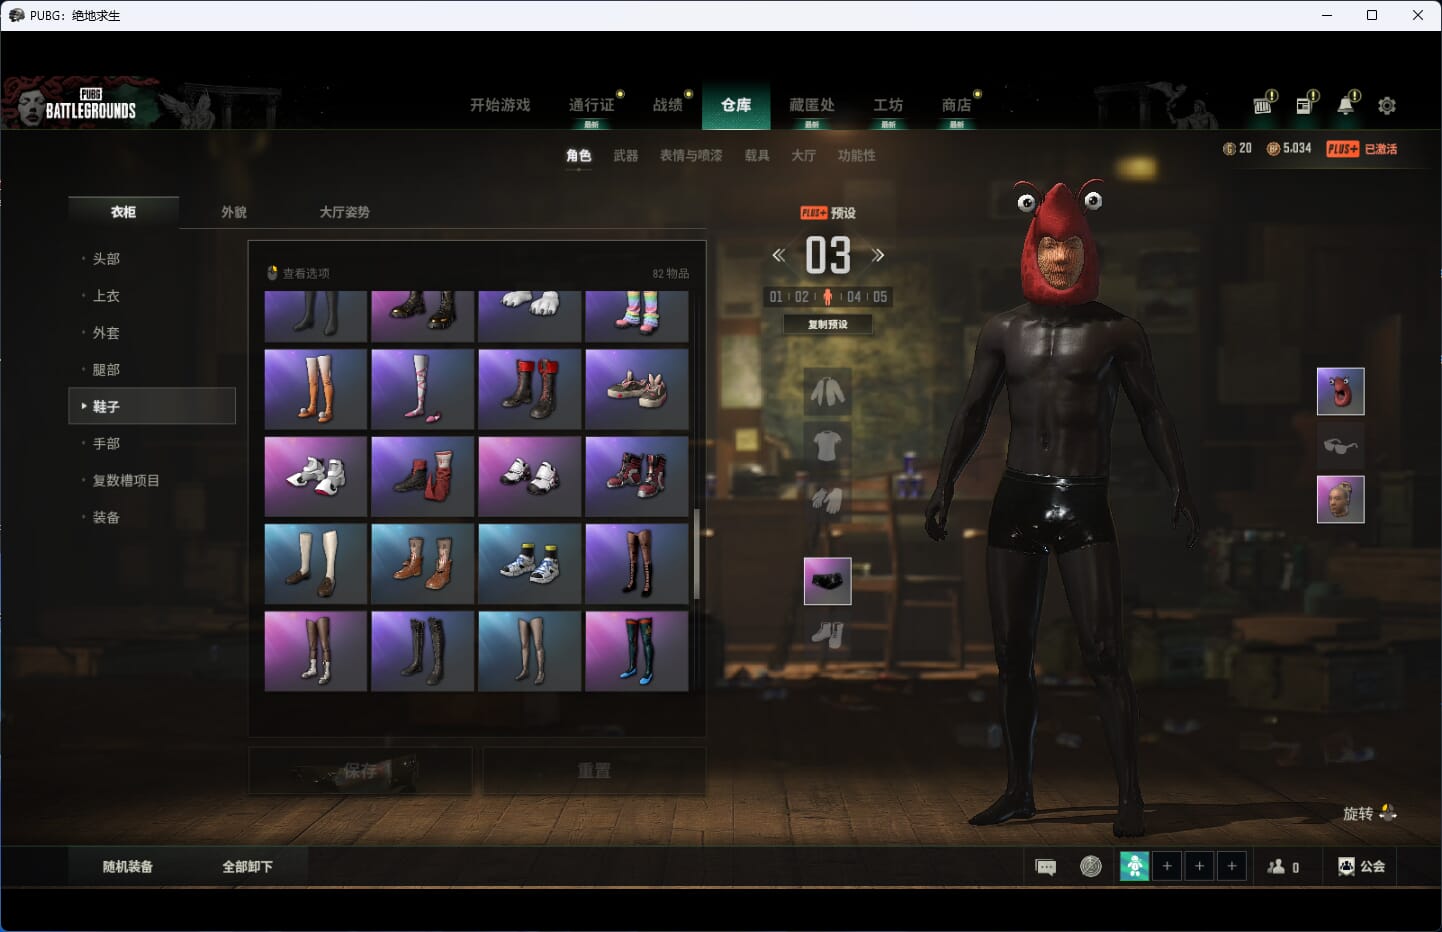1442x932 pixels.
Task: Open the 衣柜 wardrobe tab
Action: [x=123, y=212]
